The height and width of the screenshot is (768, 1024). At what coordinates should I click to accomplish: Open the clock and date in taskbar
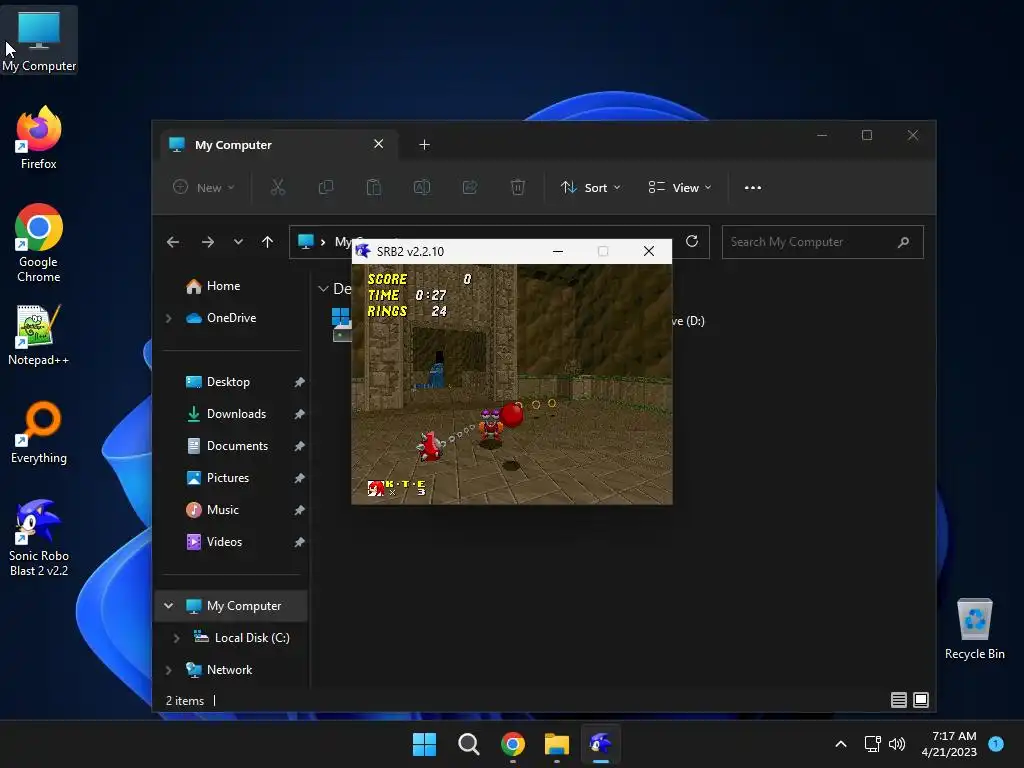[949, 744]
